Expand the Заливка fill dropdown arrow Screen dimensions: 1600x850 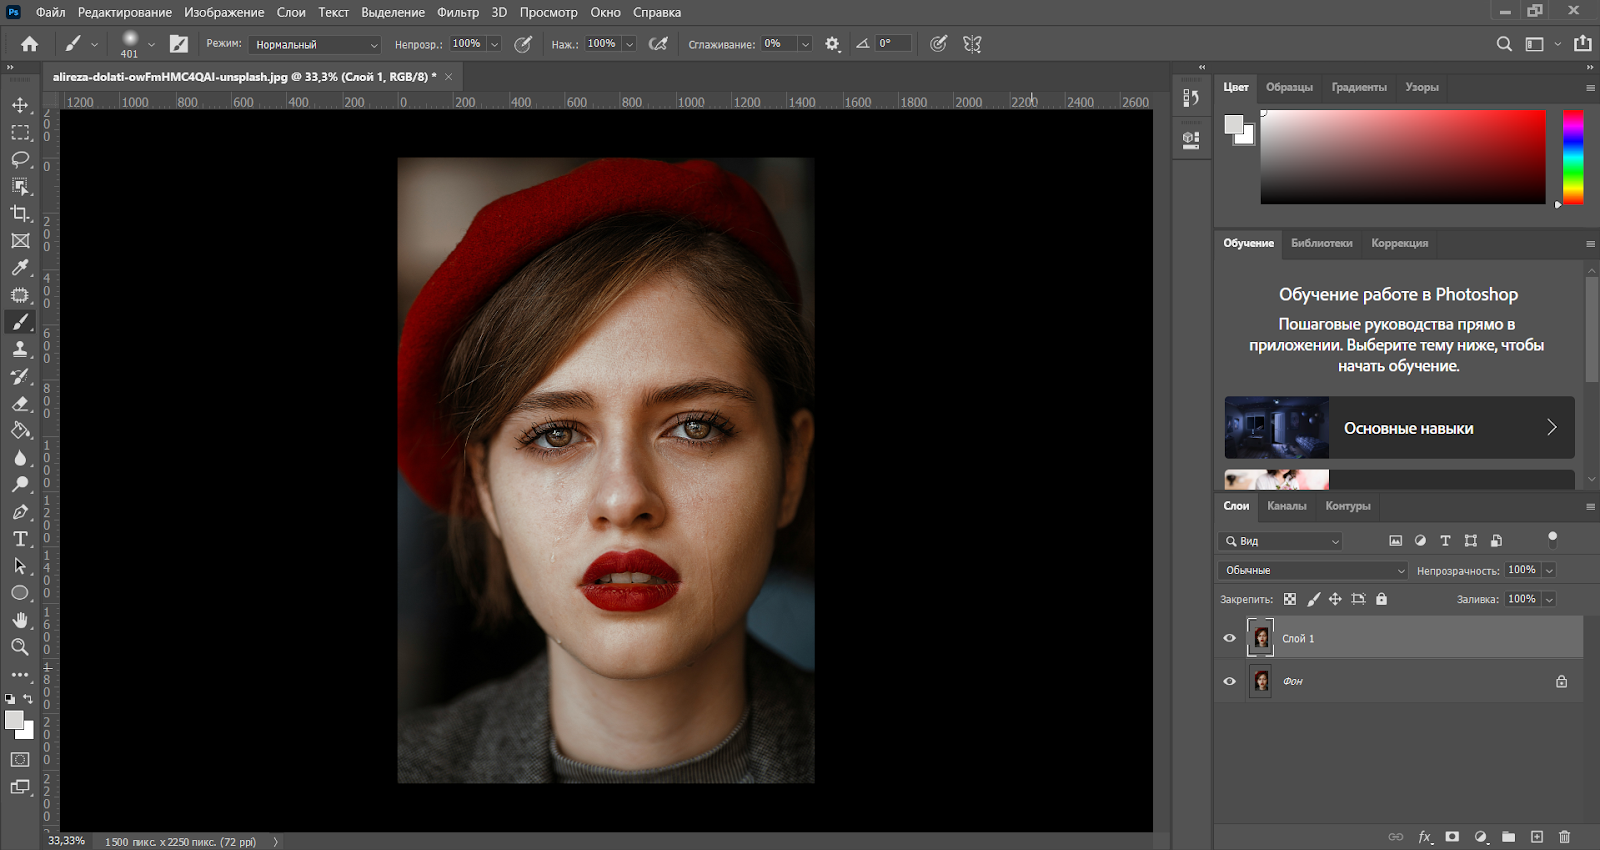tap(1549, 599)
